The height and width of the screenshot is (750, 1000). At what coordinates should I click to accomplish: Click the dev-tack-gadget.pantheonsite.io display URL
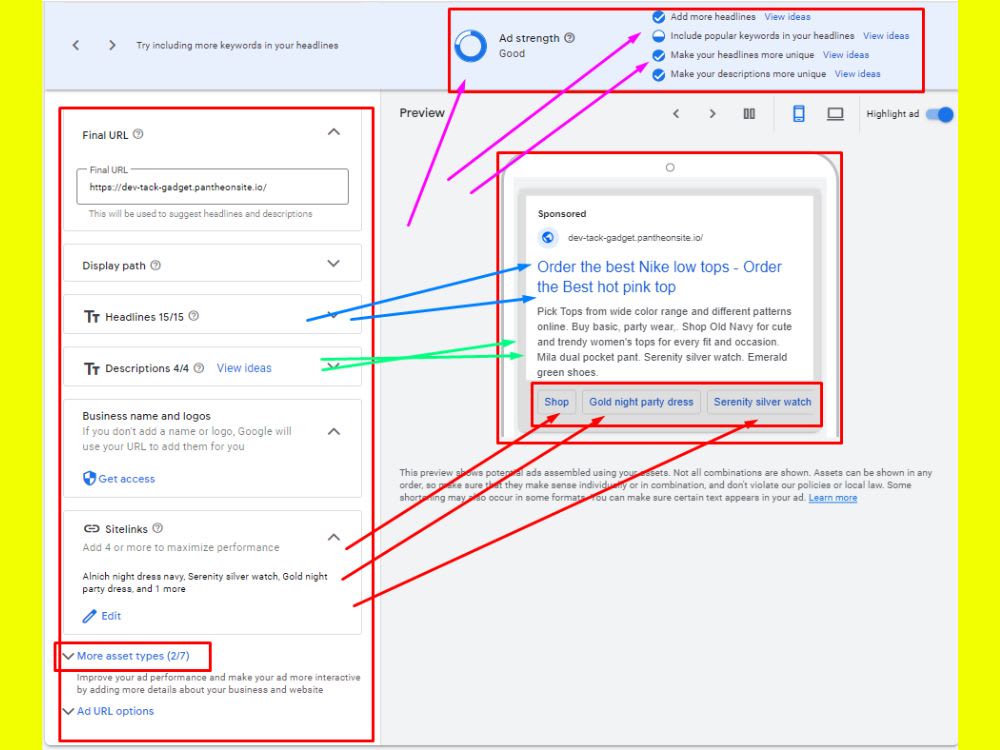coord(635,237)
